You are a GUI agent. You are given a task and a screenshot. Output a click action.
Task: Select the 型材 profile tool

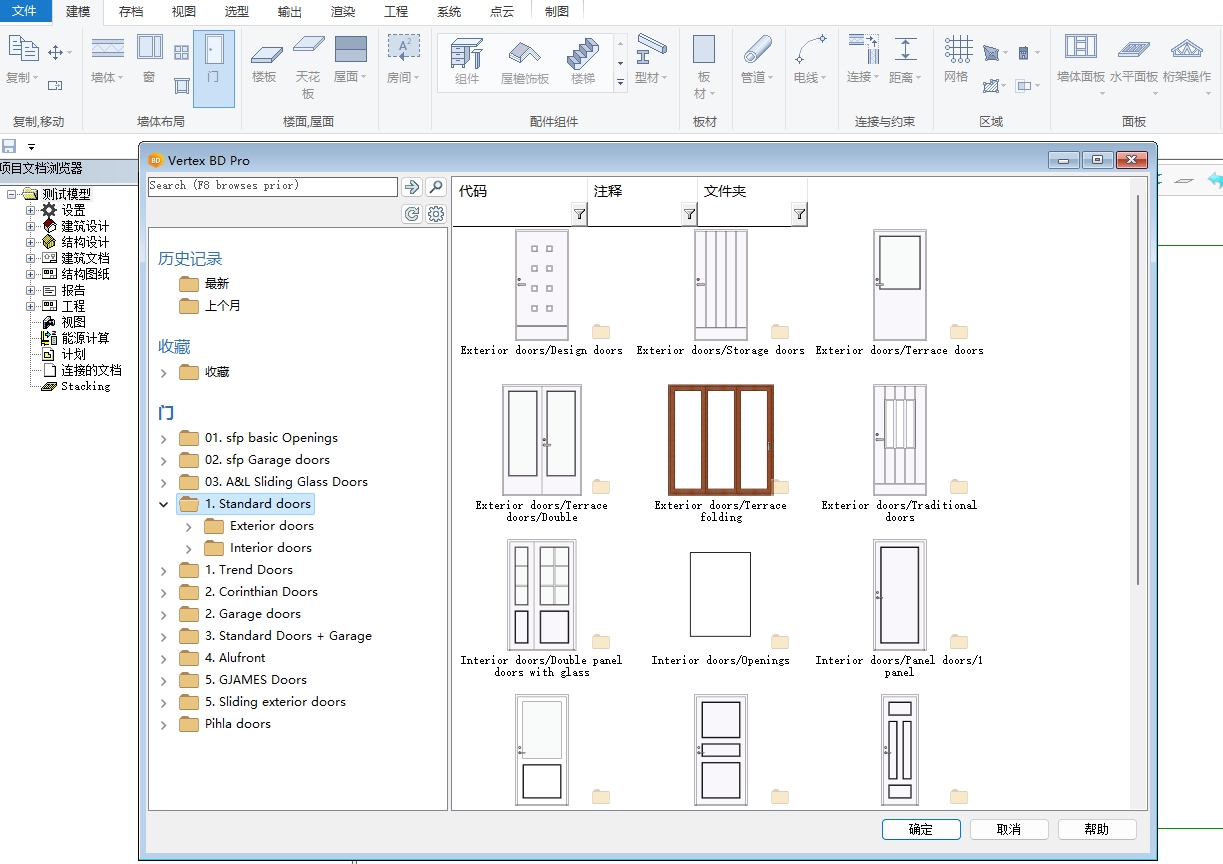coord(651,61)
